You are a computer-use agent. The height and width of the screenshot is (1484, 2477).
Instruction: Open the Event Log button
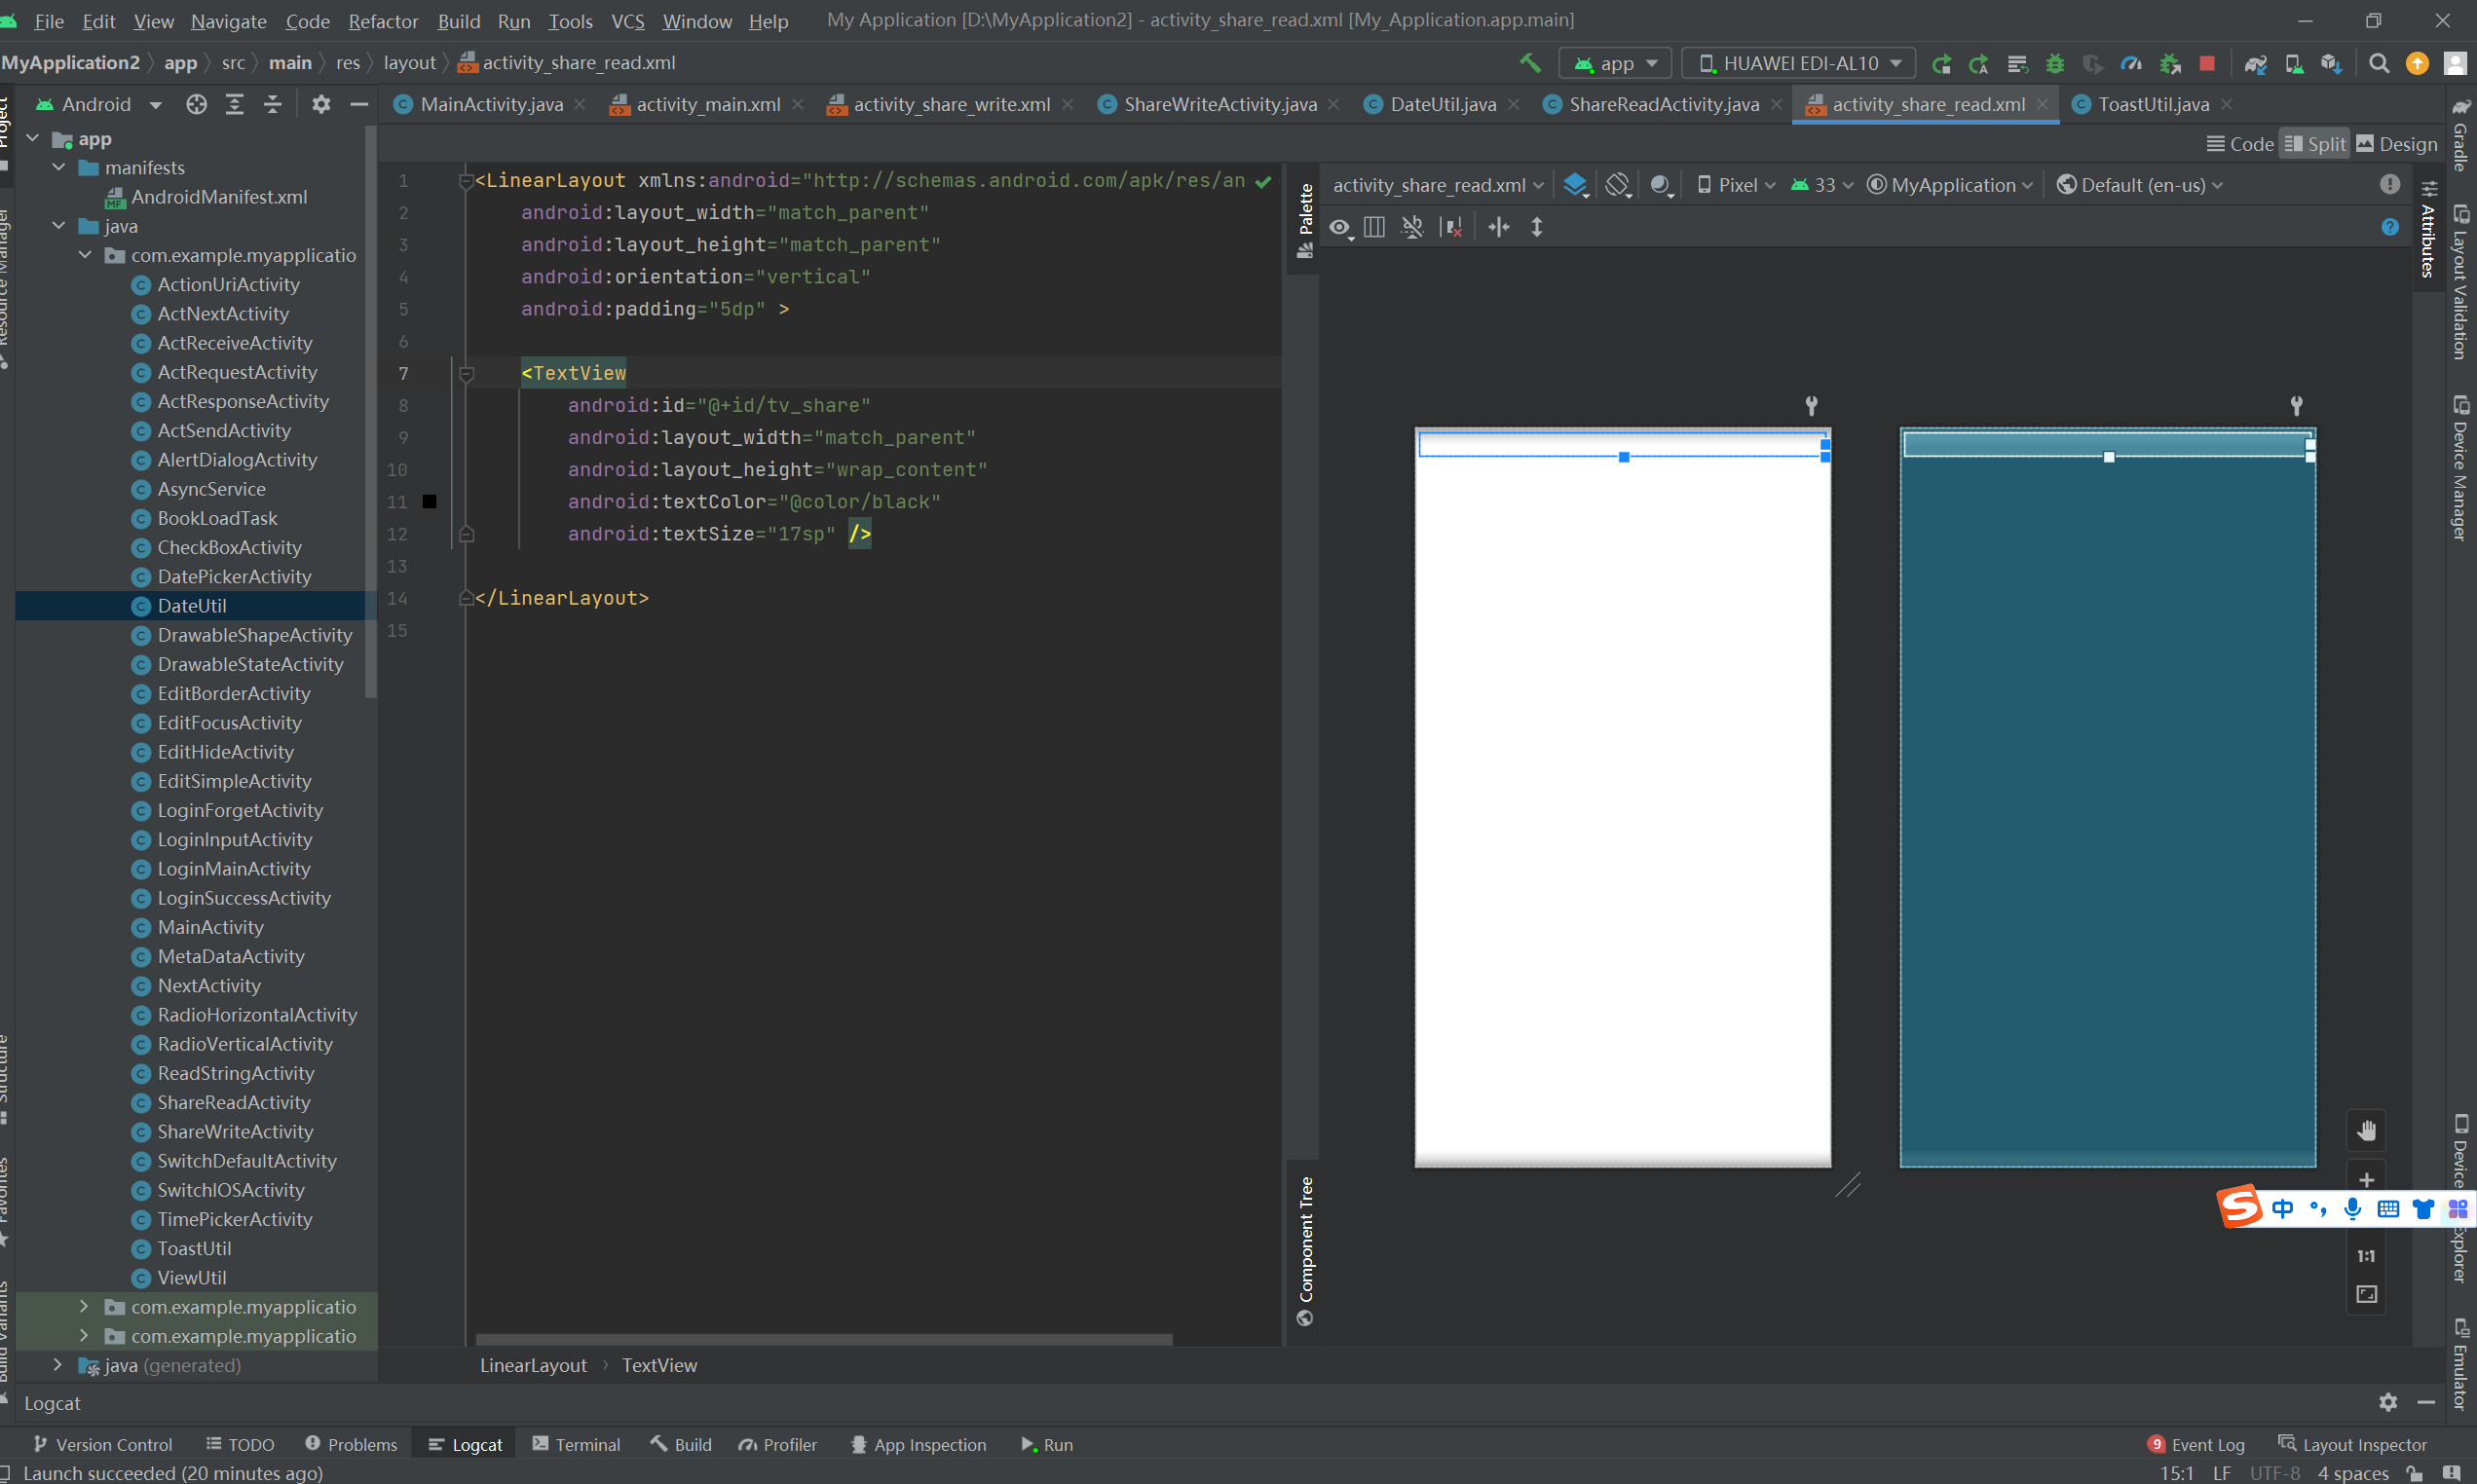click(2196, 1444)
